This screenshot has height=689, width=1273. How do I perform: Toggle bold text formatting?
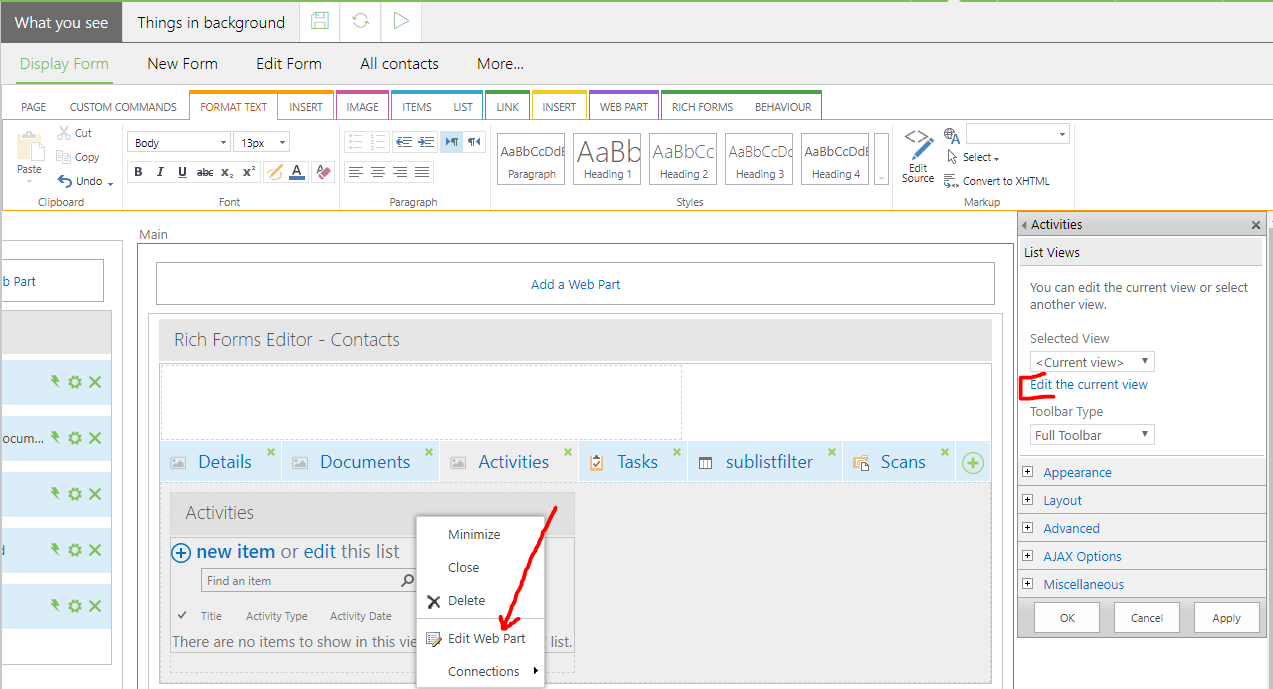click(x=138, y=172)
